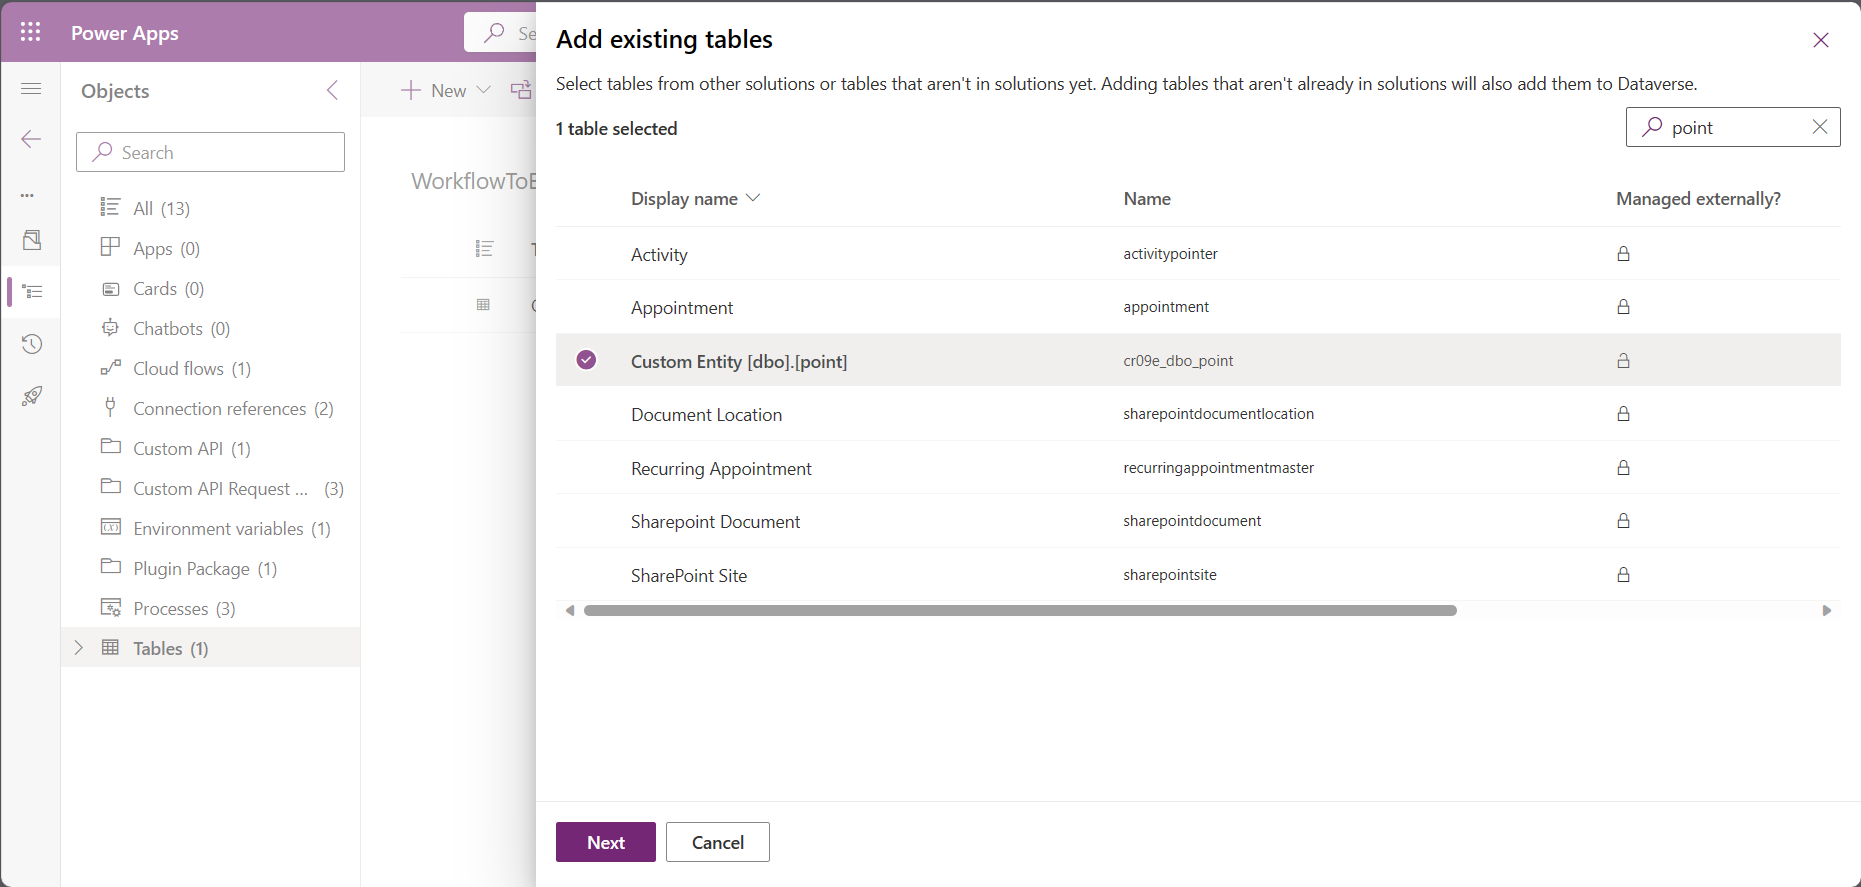Open the Overview icon in left rail
The height and width of the screenshot is (887, 1861).
(32, 240)
